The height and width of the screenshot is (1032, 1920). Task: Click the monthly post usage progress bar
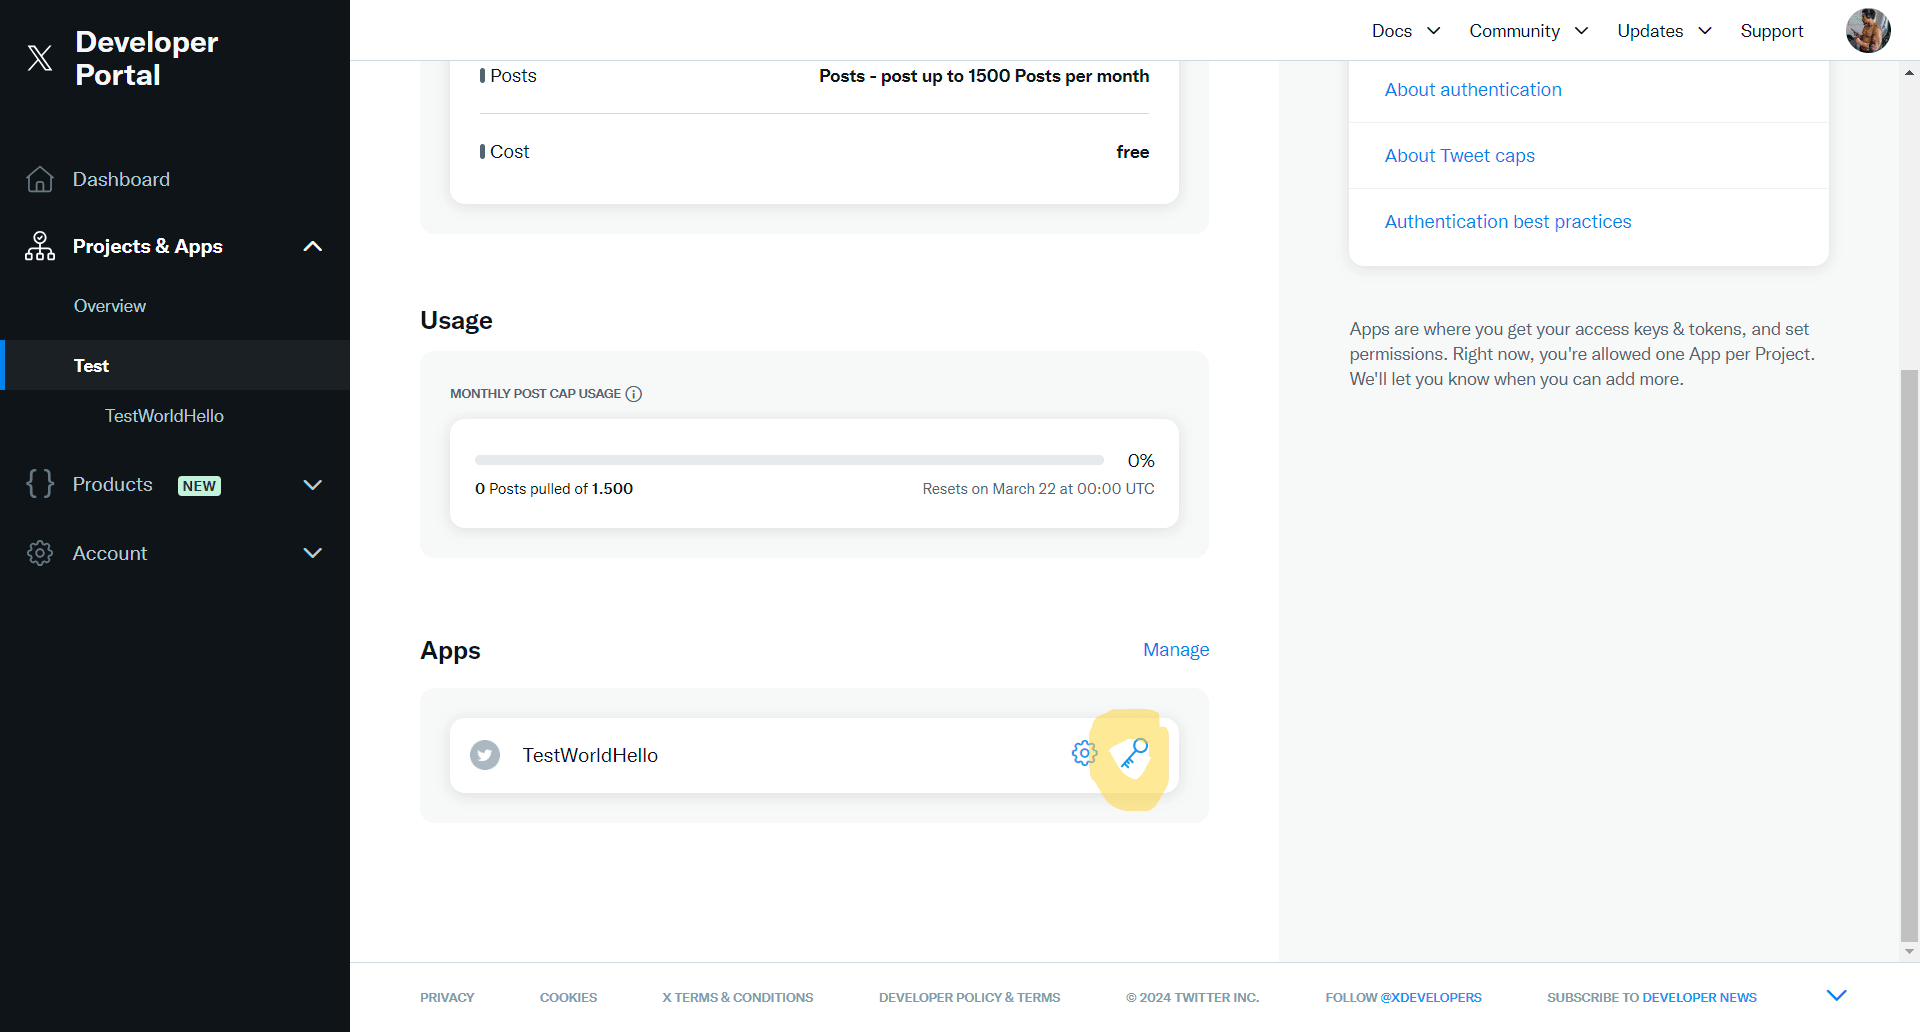pyautogui.click(x=789, y=460)
